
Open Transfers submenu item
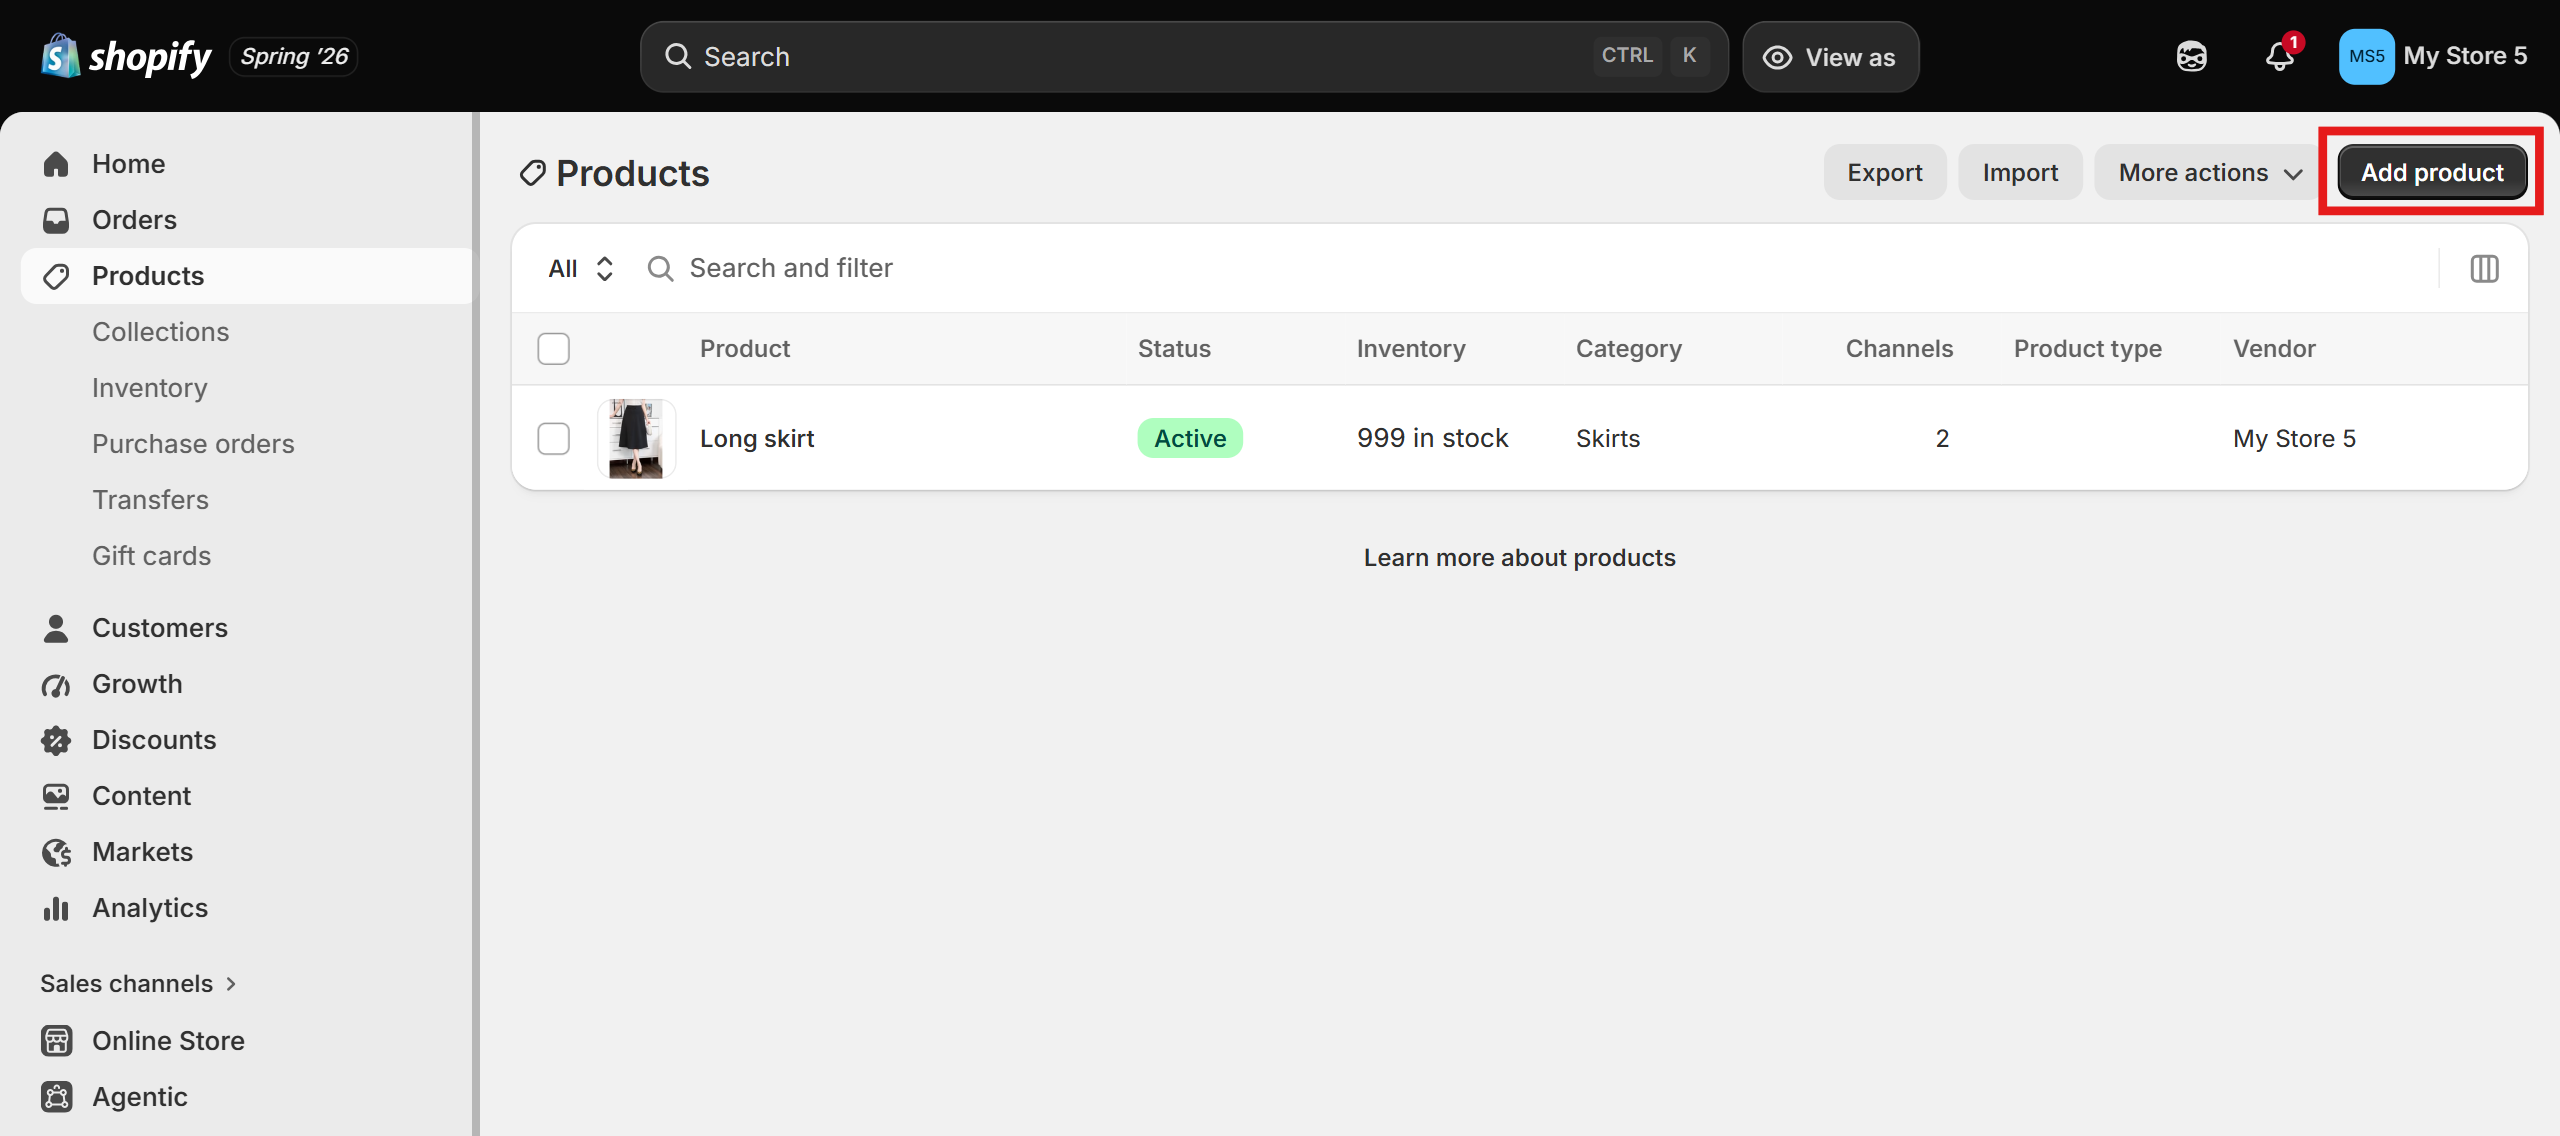pos(150,500)
